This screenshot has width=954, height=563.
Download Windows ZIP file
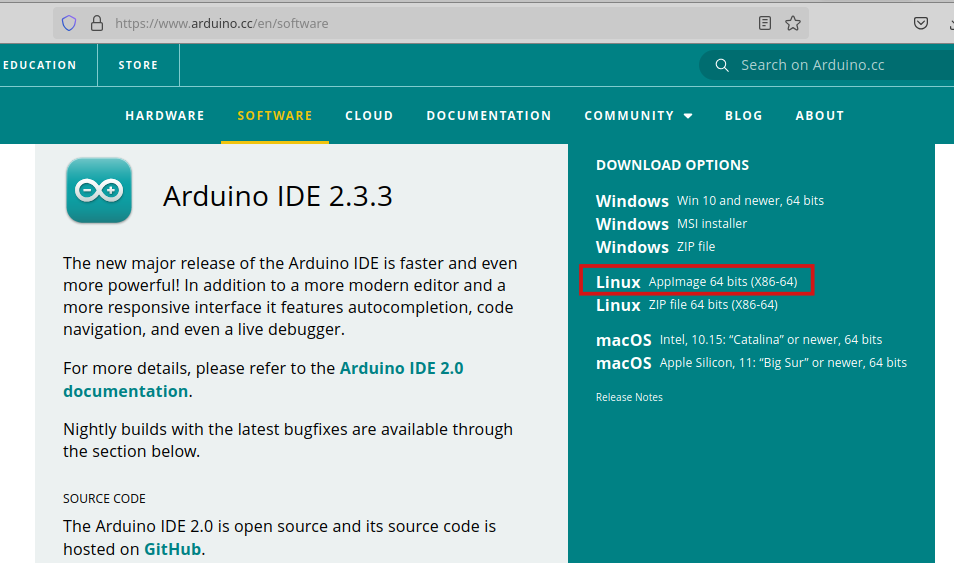655,247
